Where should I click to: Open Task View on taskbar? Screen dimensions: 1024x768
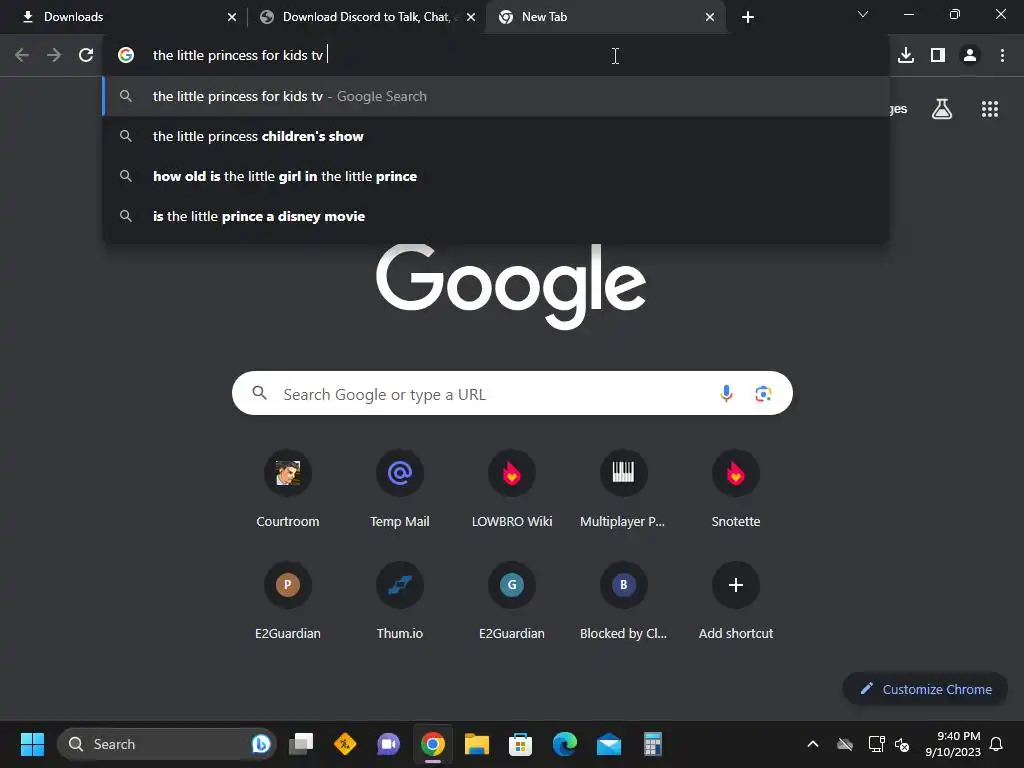click(x=301, y=744)
